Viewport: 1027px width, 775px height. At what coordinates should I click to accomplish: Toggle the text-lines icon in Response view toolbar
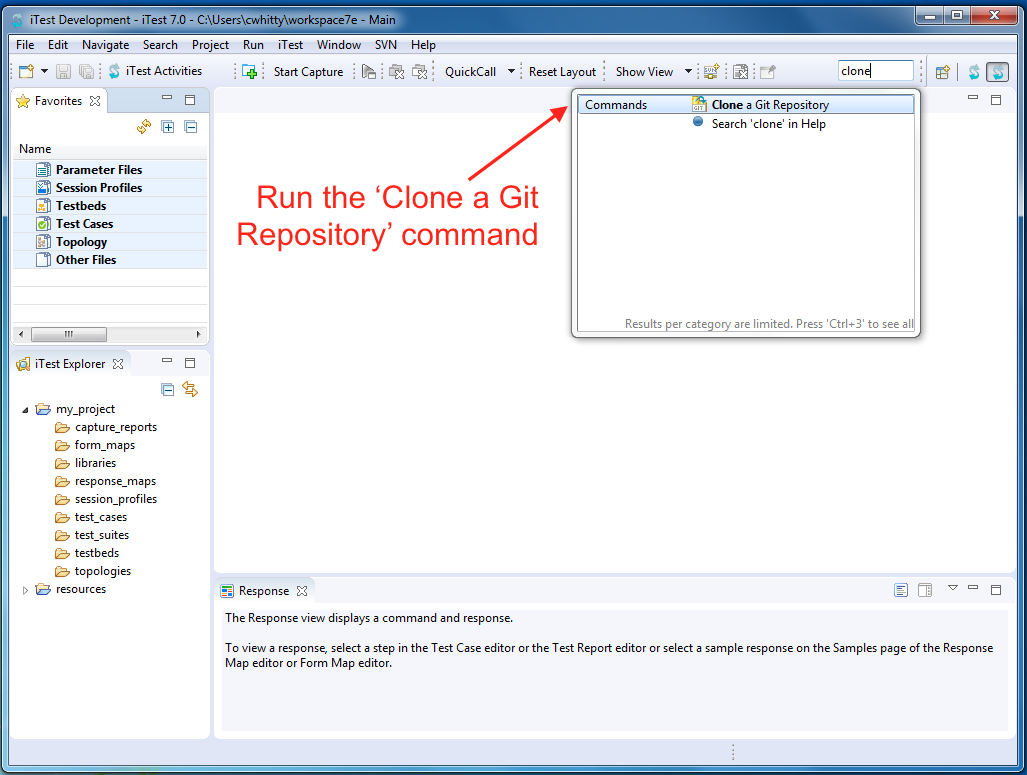point(901,590)
